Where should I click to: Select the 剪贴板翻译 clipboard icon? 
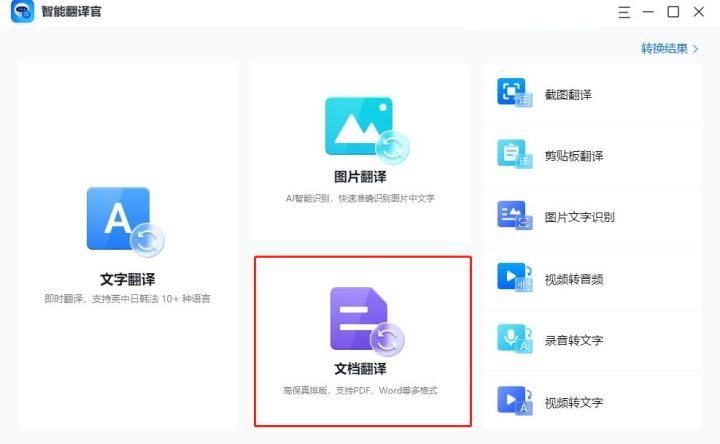[515, 155]
